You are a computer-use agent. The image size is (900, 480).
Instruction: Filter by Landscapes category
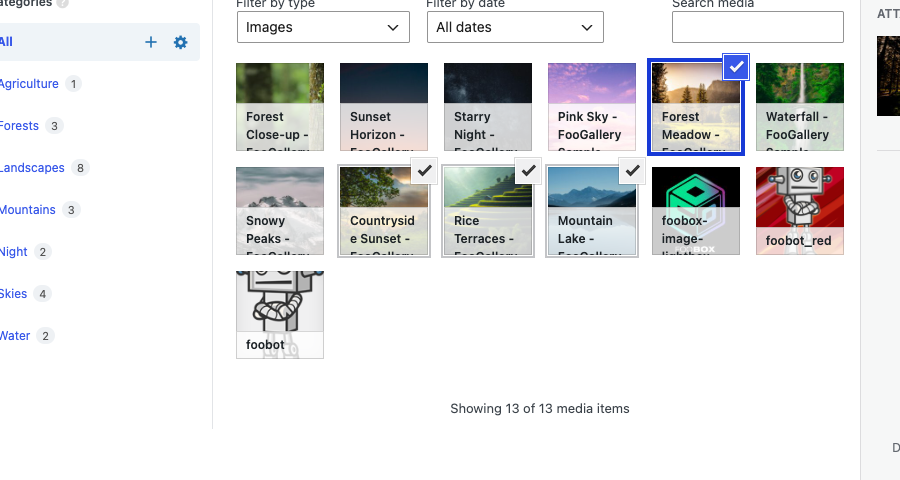32,168
